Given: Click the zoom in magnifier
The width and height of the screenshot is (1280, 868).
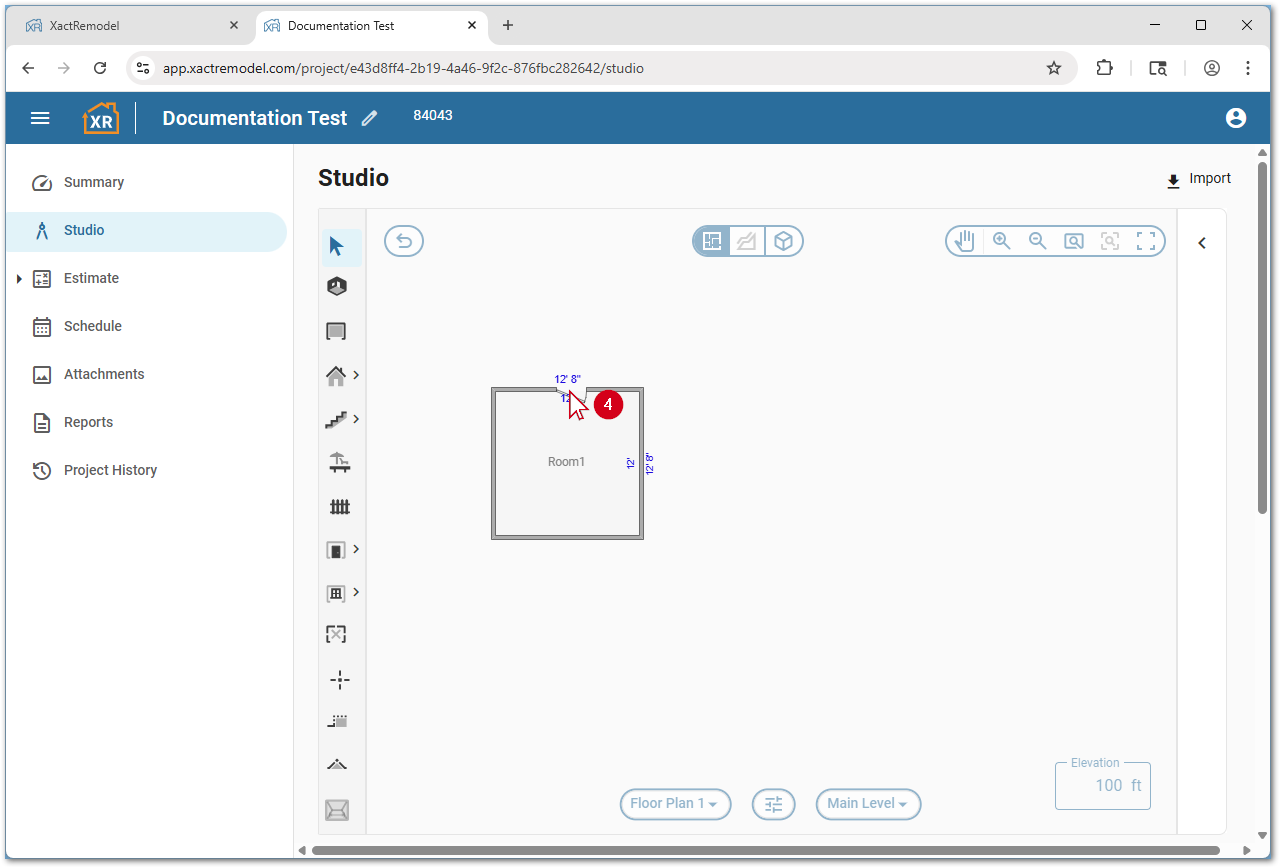Looking at the screenshot, I should point(1001,241).
